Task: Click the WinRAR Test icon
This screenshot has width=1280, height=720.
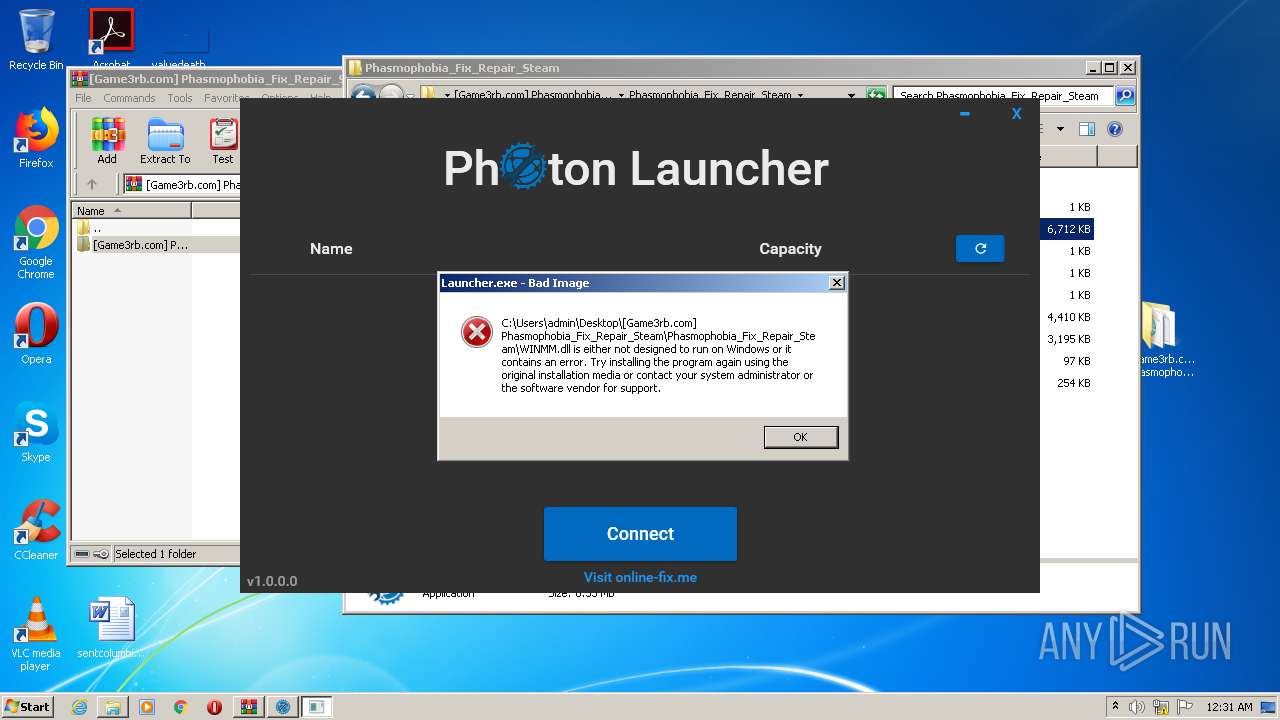Action: click(x=223, y=141)
